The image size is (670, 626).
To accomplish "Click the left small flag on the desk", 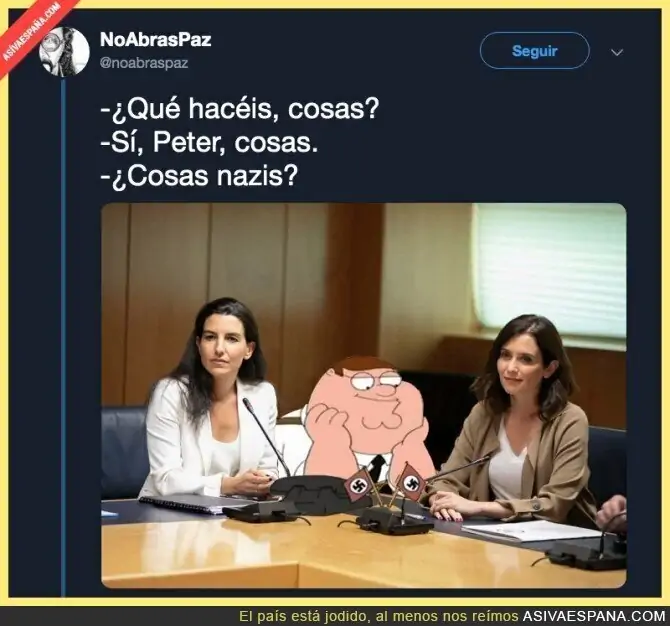I will (358, 484).
